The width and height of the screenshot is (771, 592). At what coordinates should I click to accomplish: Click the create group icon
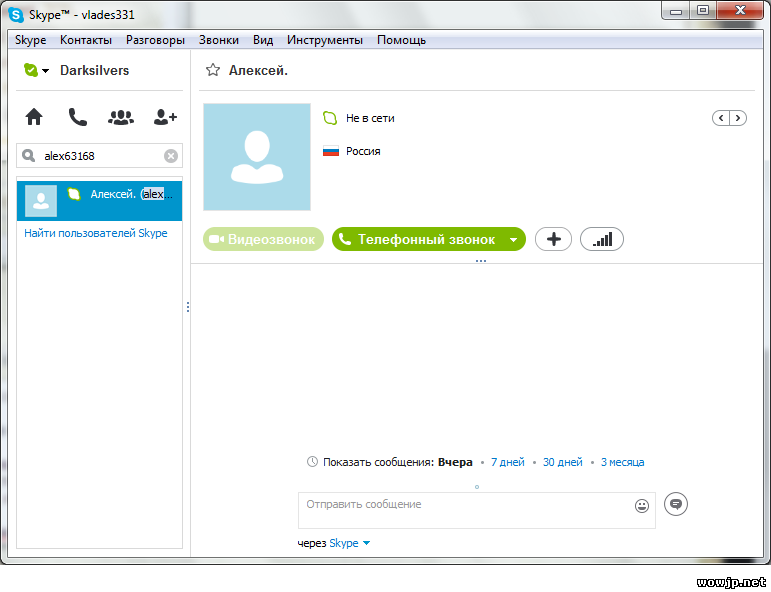coord(121,117)
